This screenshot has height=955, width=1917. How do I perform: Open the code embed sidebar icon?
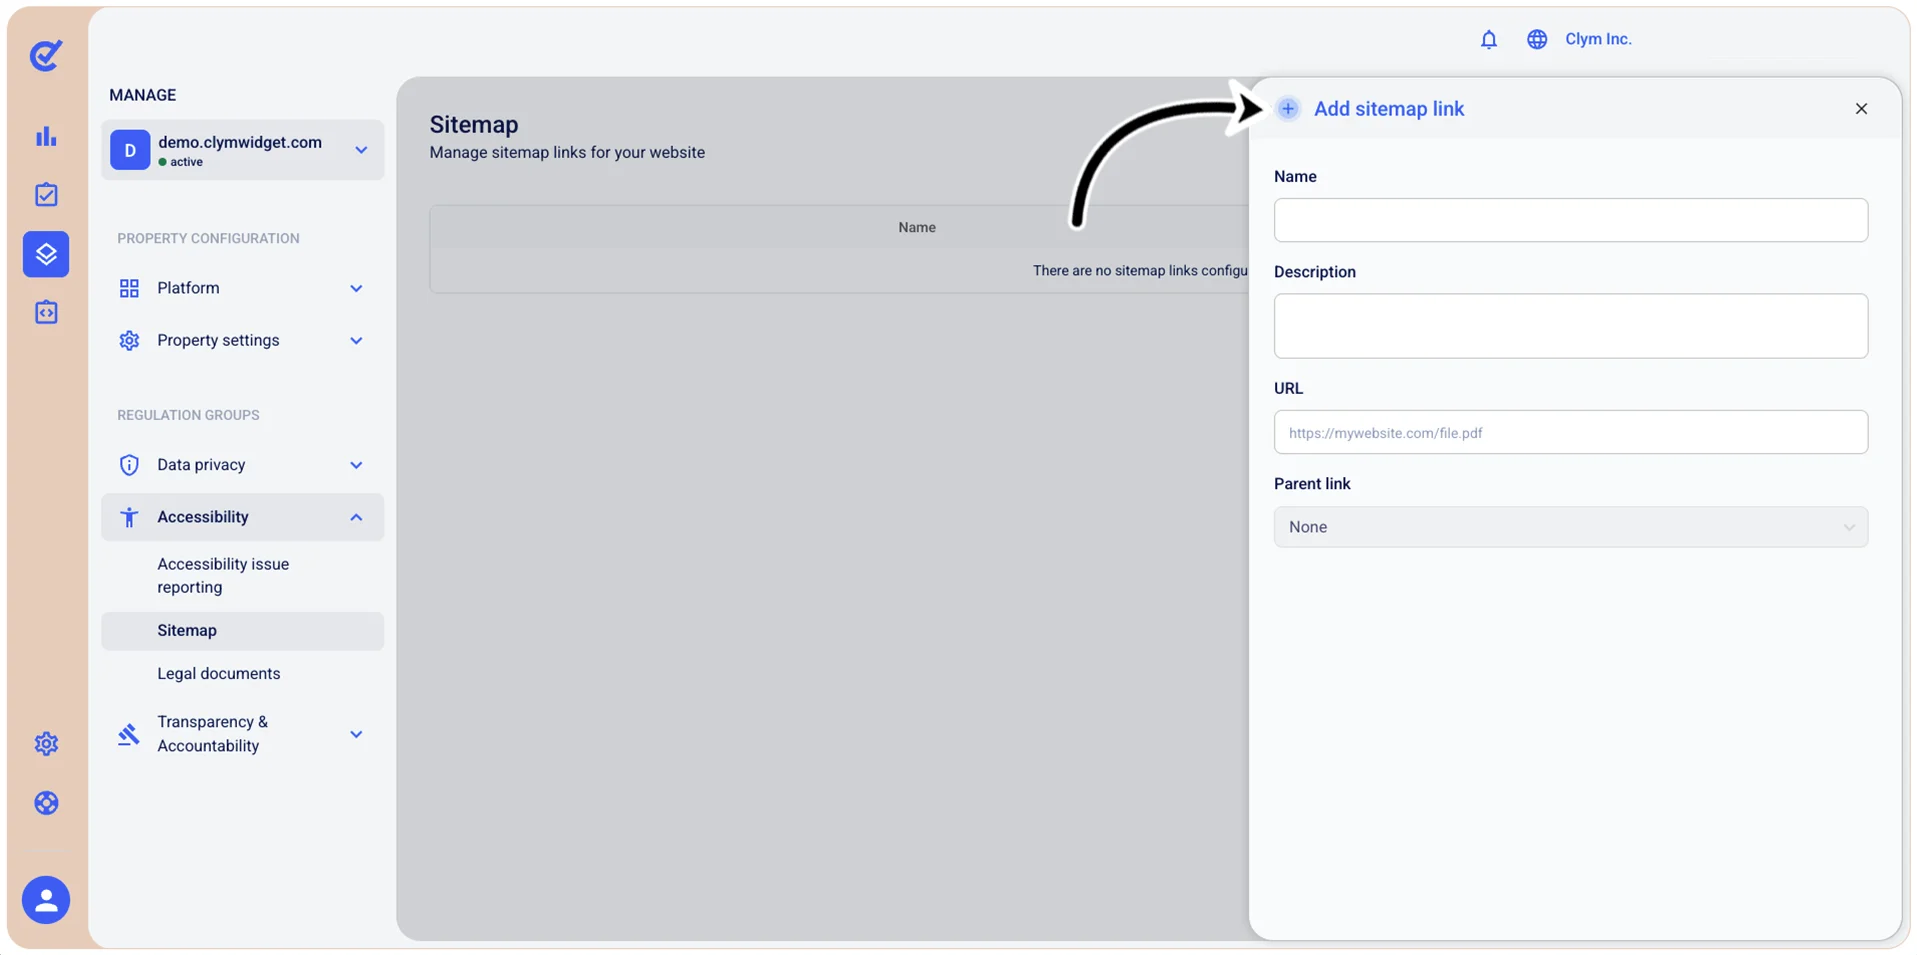[46, 313]
